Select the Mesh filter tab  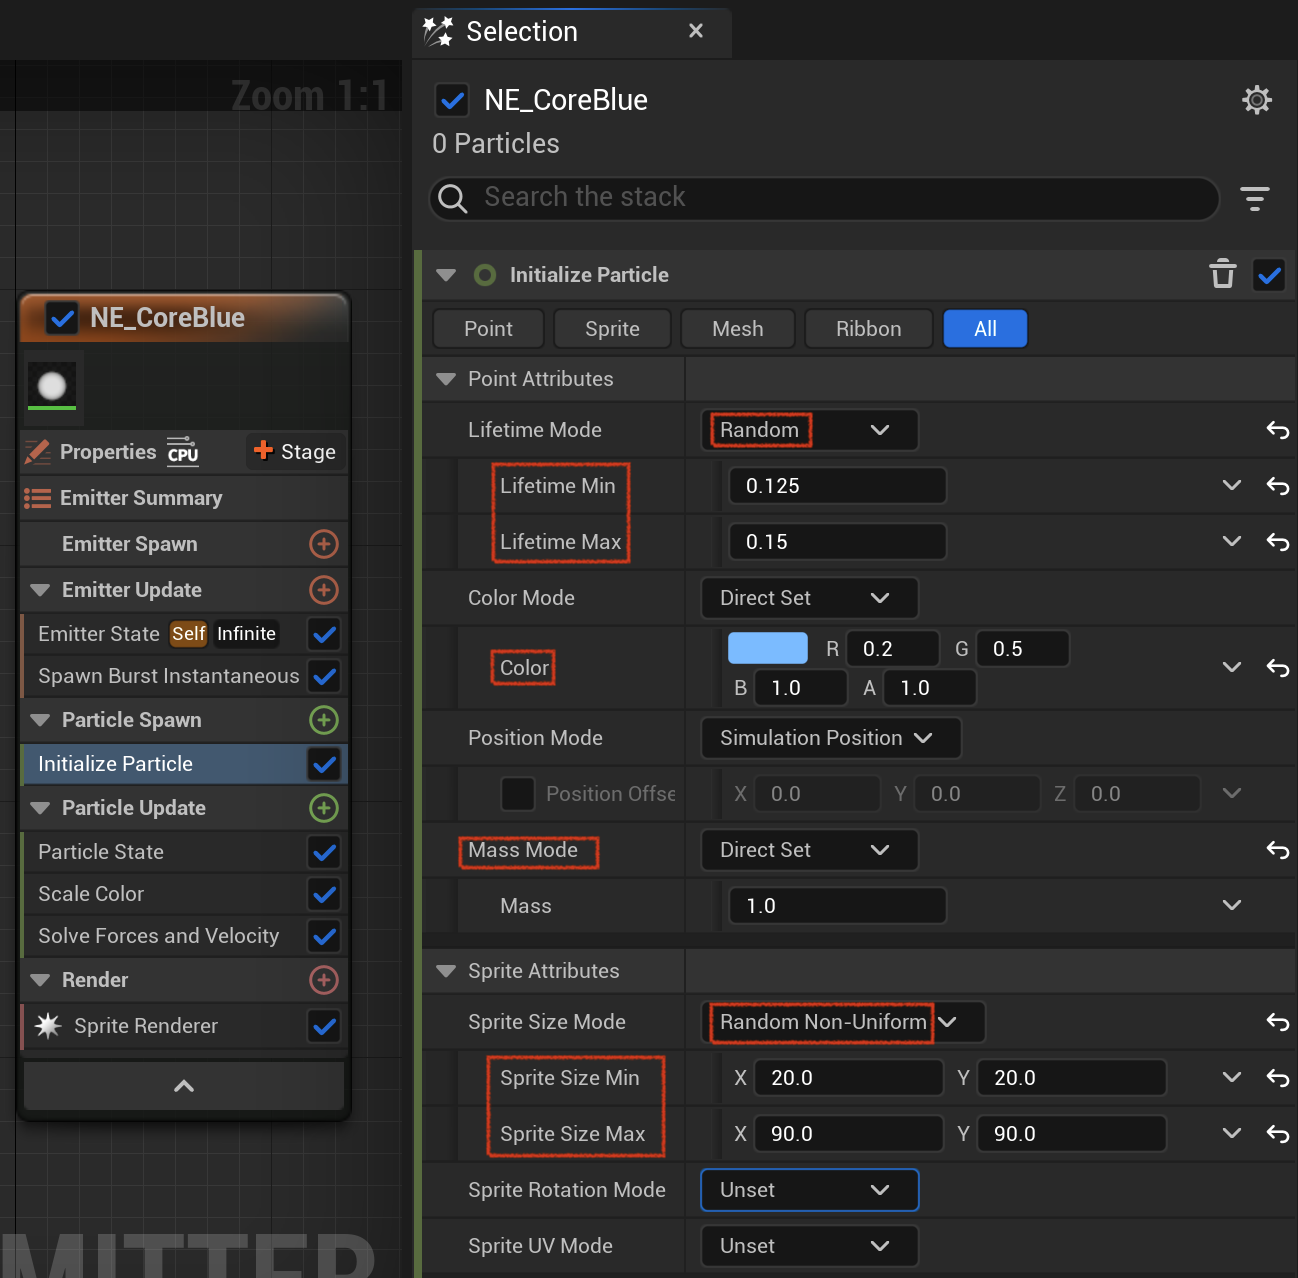click(x=738, y=329)
